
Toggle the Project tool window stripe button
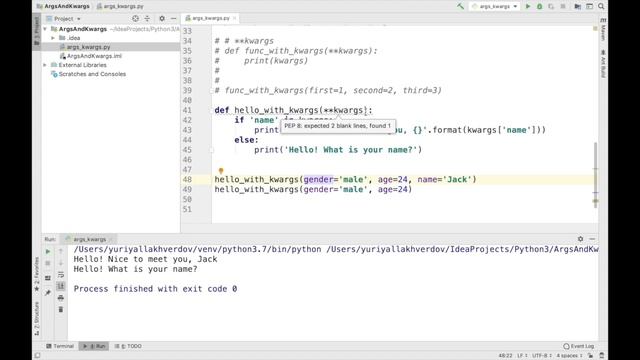tap(37, 33)
